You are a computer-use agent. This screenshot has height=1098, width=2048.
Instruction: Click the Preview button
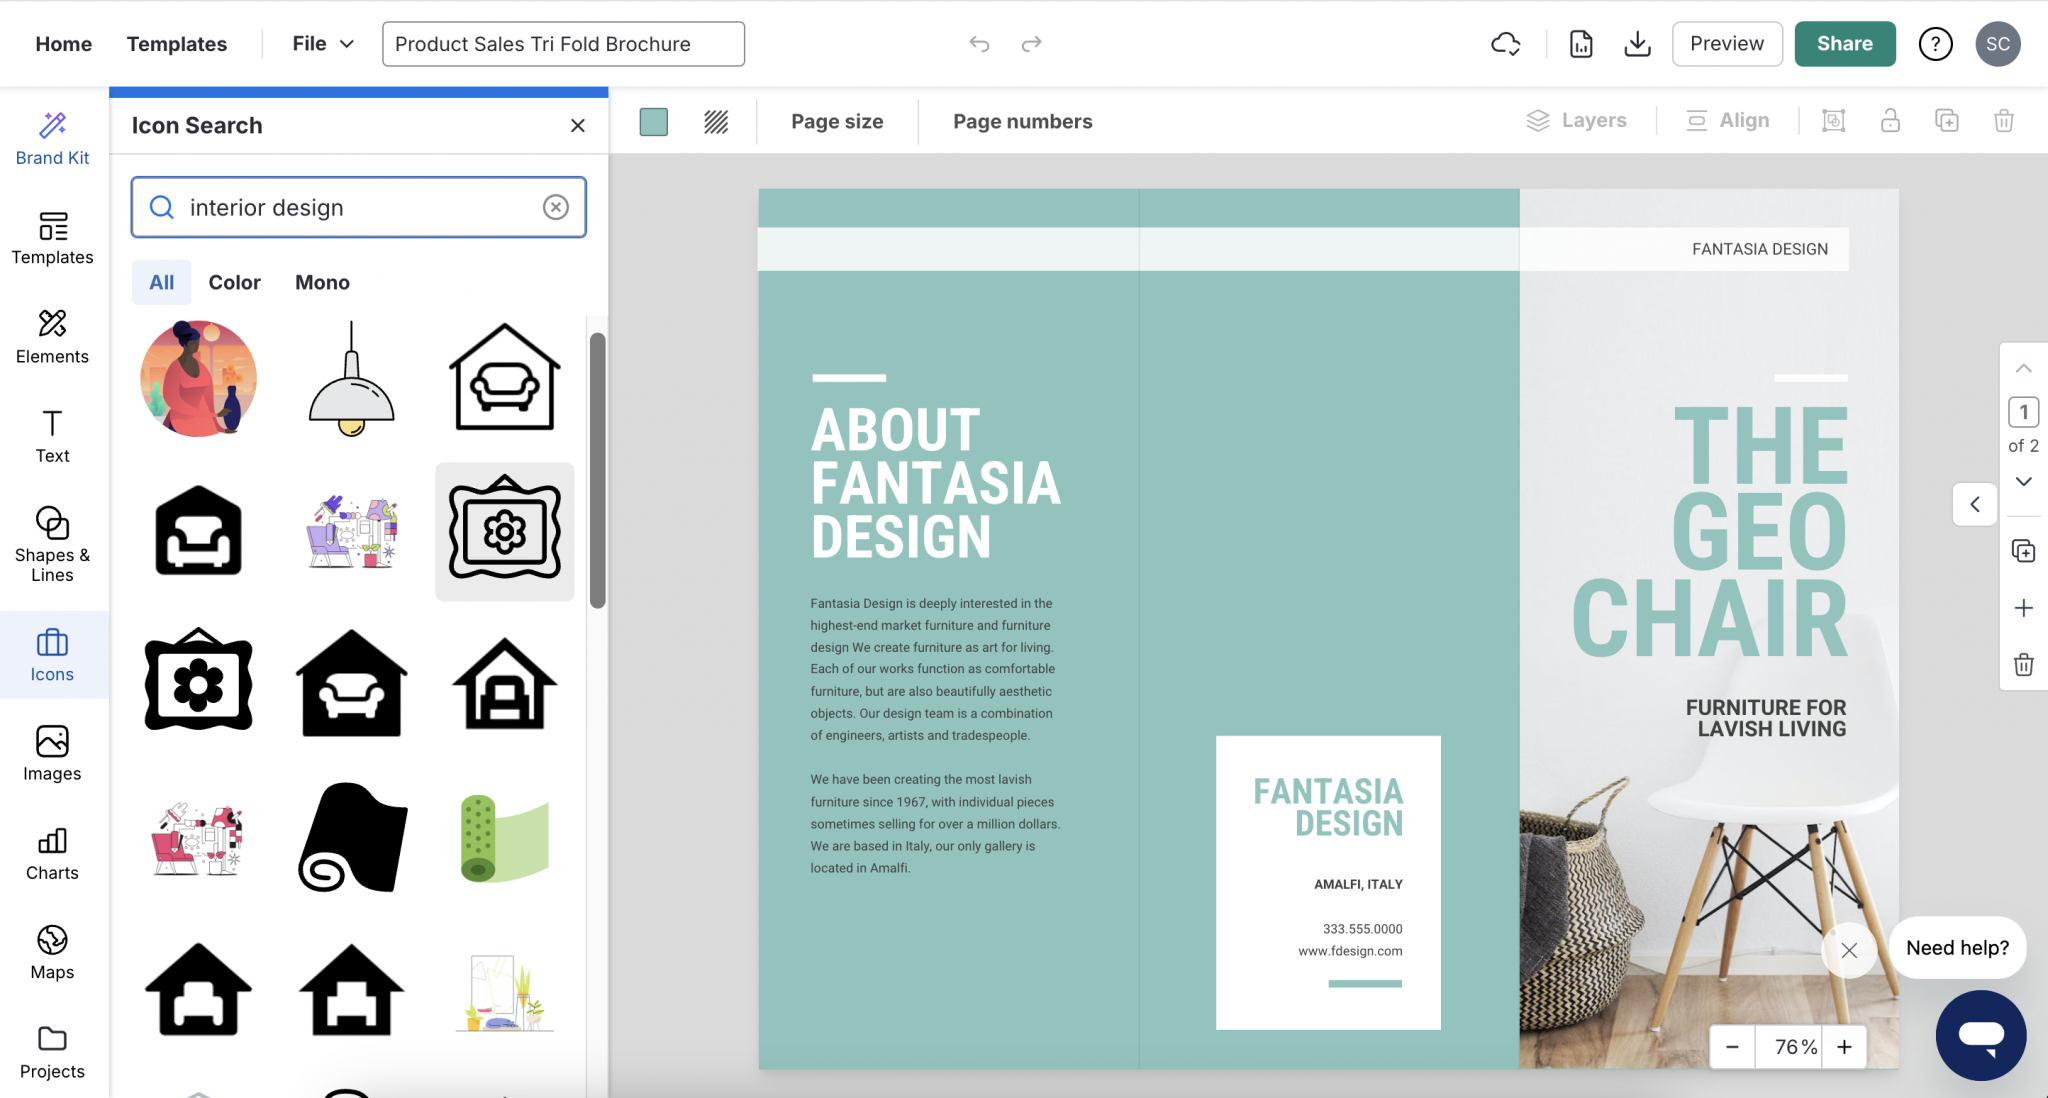pos(1727,43)
